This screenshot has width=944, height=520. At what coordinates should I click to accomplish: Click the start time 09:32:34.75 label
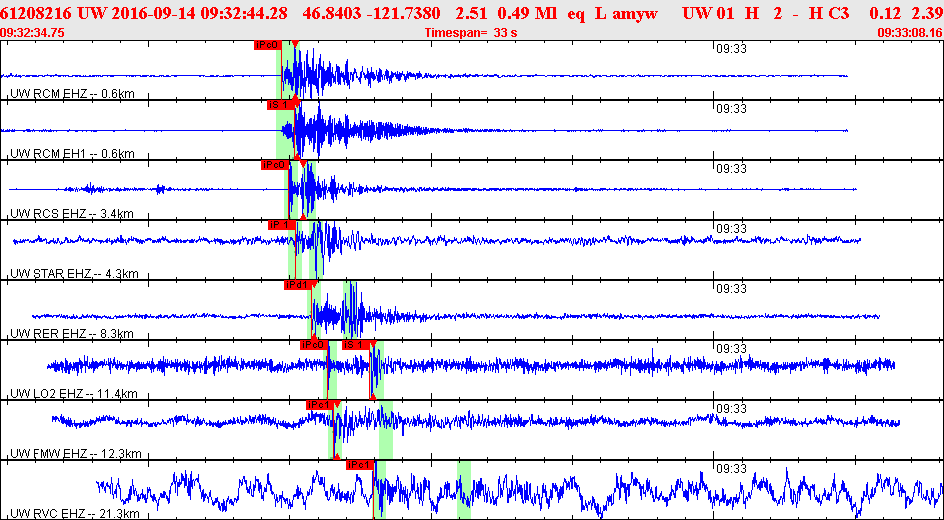tap(33, 32)
